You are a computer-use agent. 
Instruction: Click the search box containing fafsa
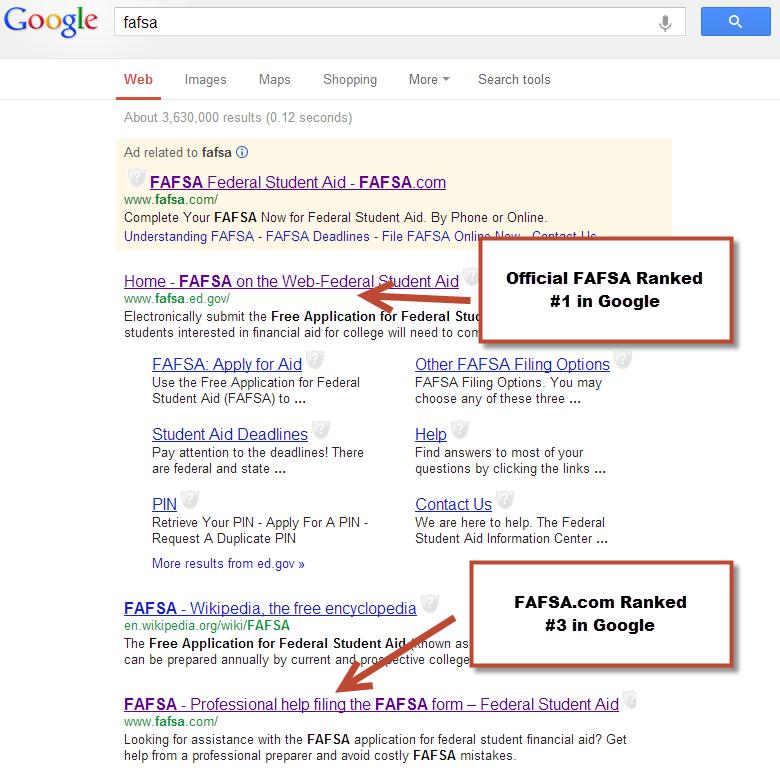[x=380, y=22]
